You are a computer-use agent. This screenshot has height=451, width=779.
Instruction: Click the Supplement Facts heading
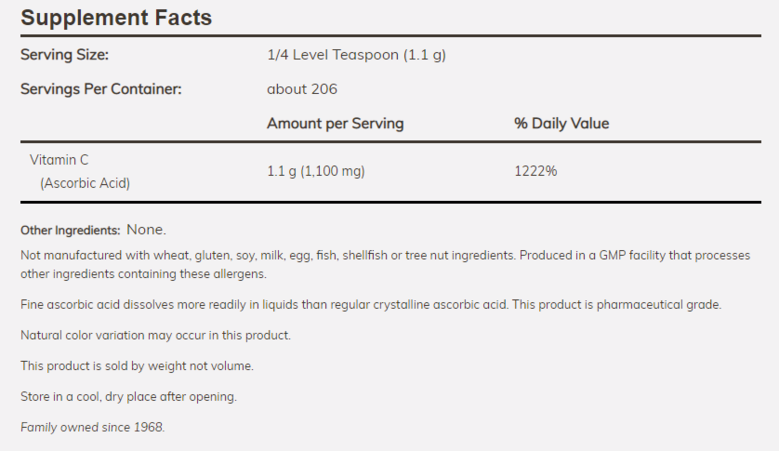(116, 18)
